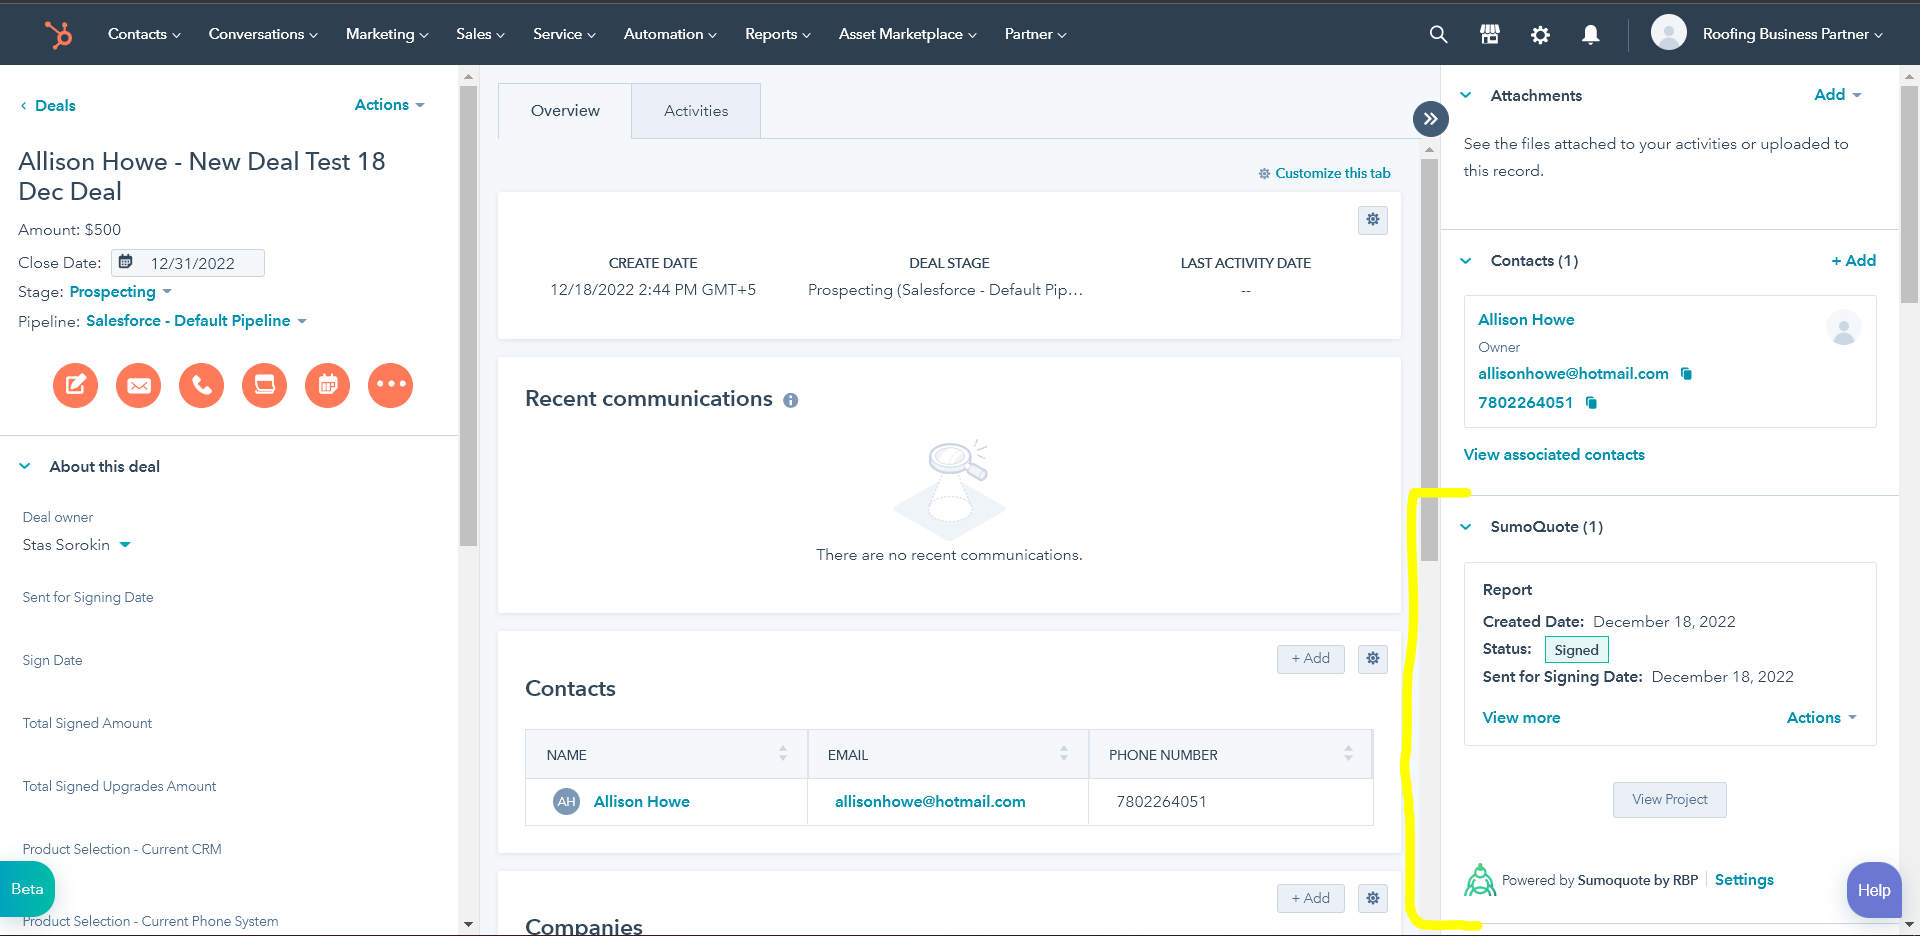Open the Partner menu
The width and height of the screenshot is (1920, 936).
[1035, 34]
